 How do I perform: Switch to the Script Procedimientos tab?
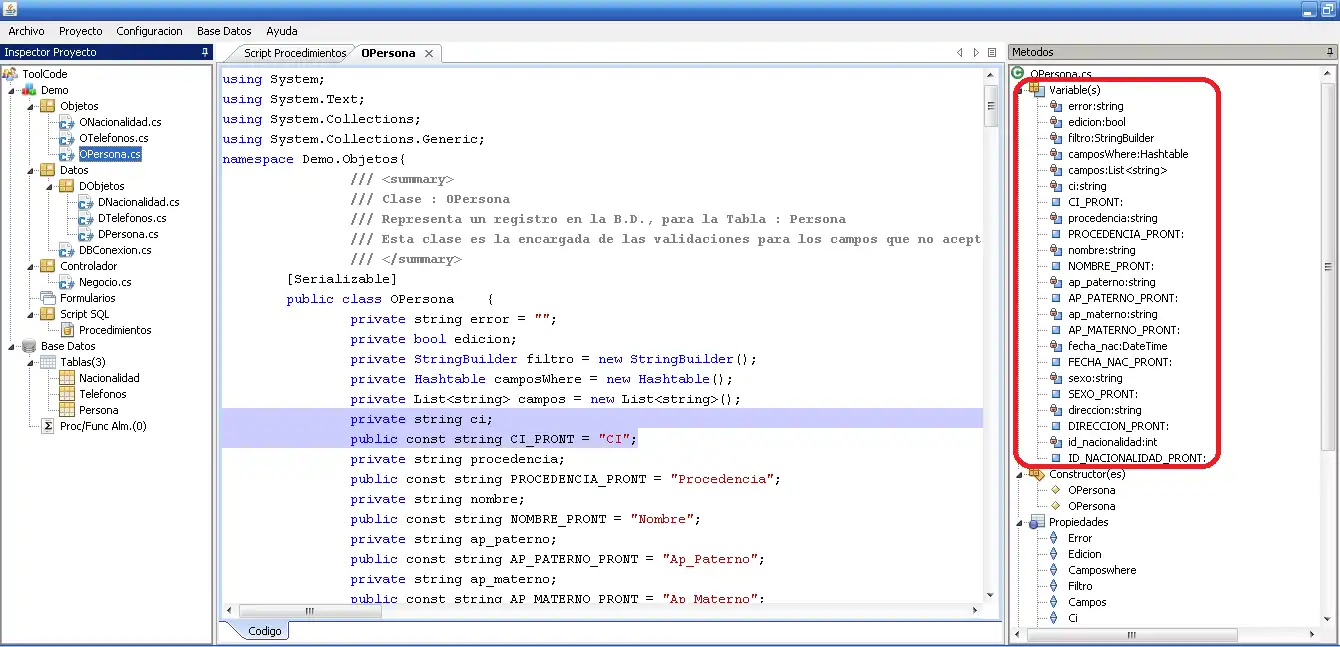(x=295, y=53)
